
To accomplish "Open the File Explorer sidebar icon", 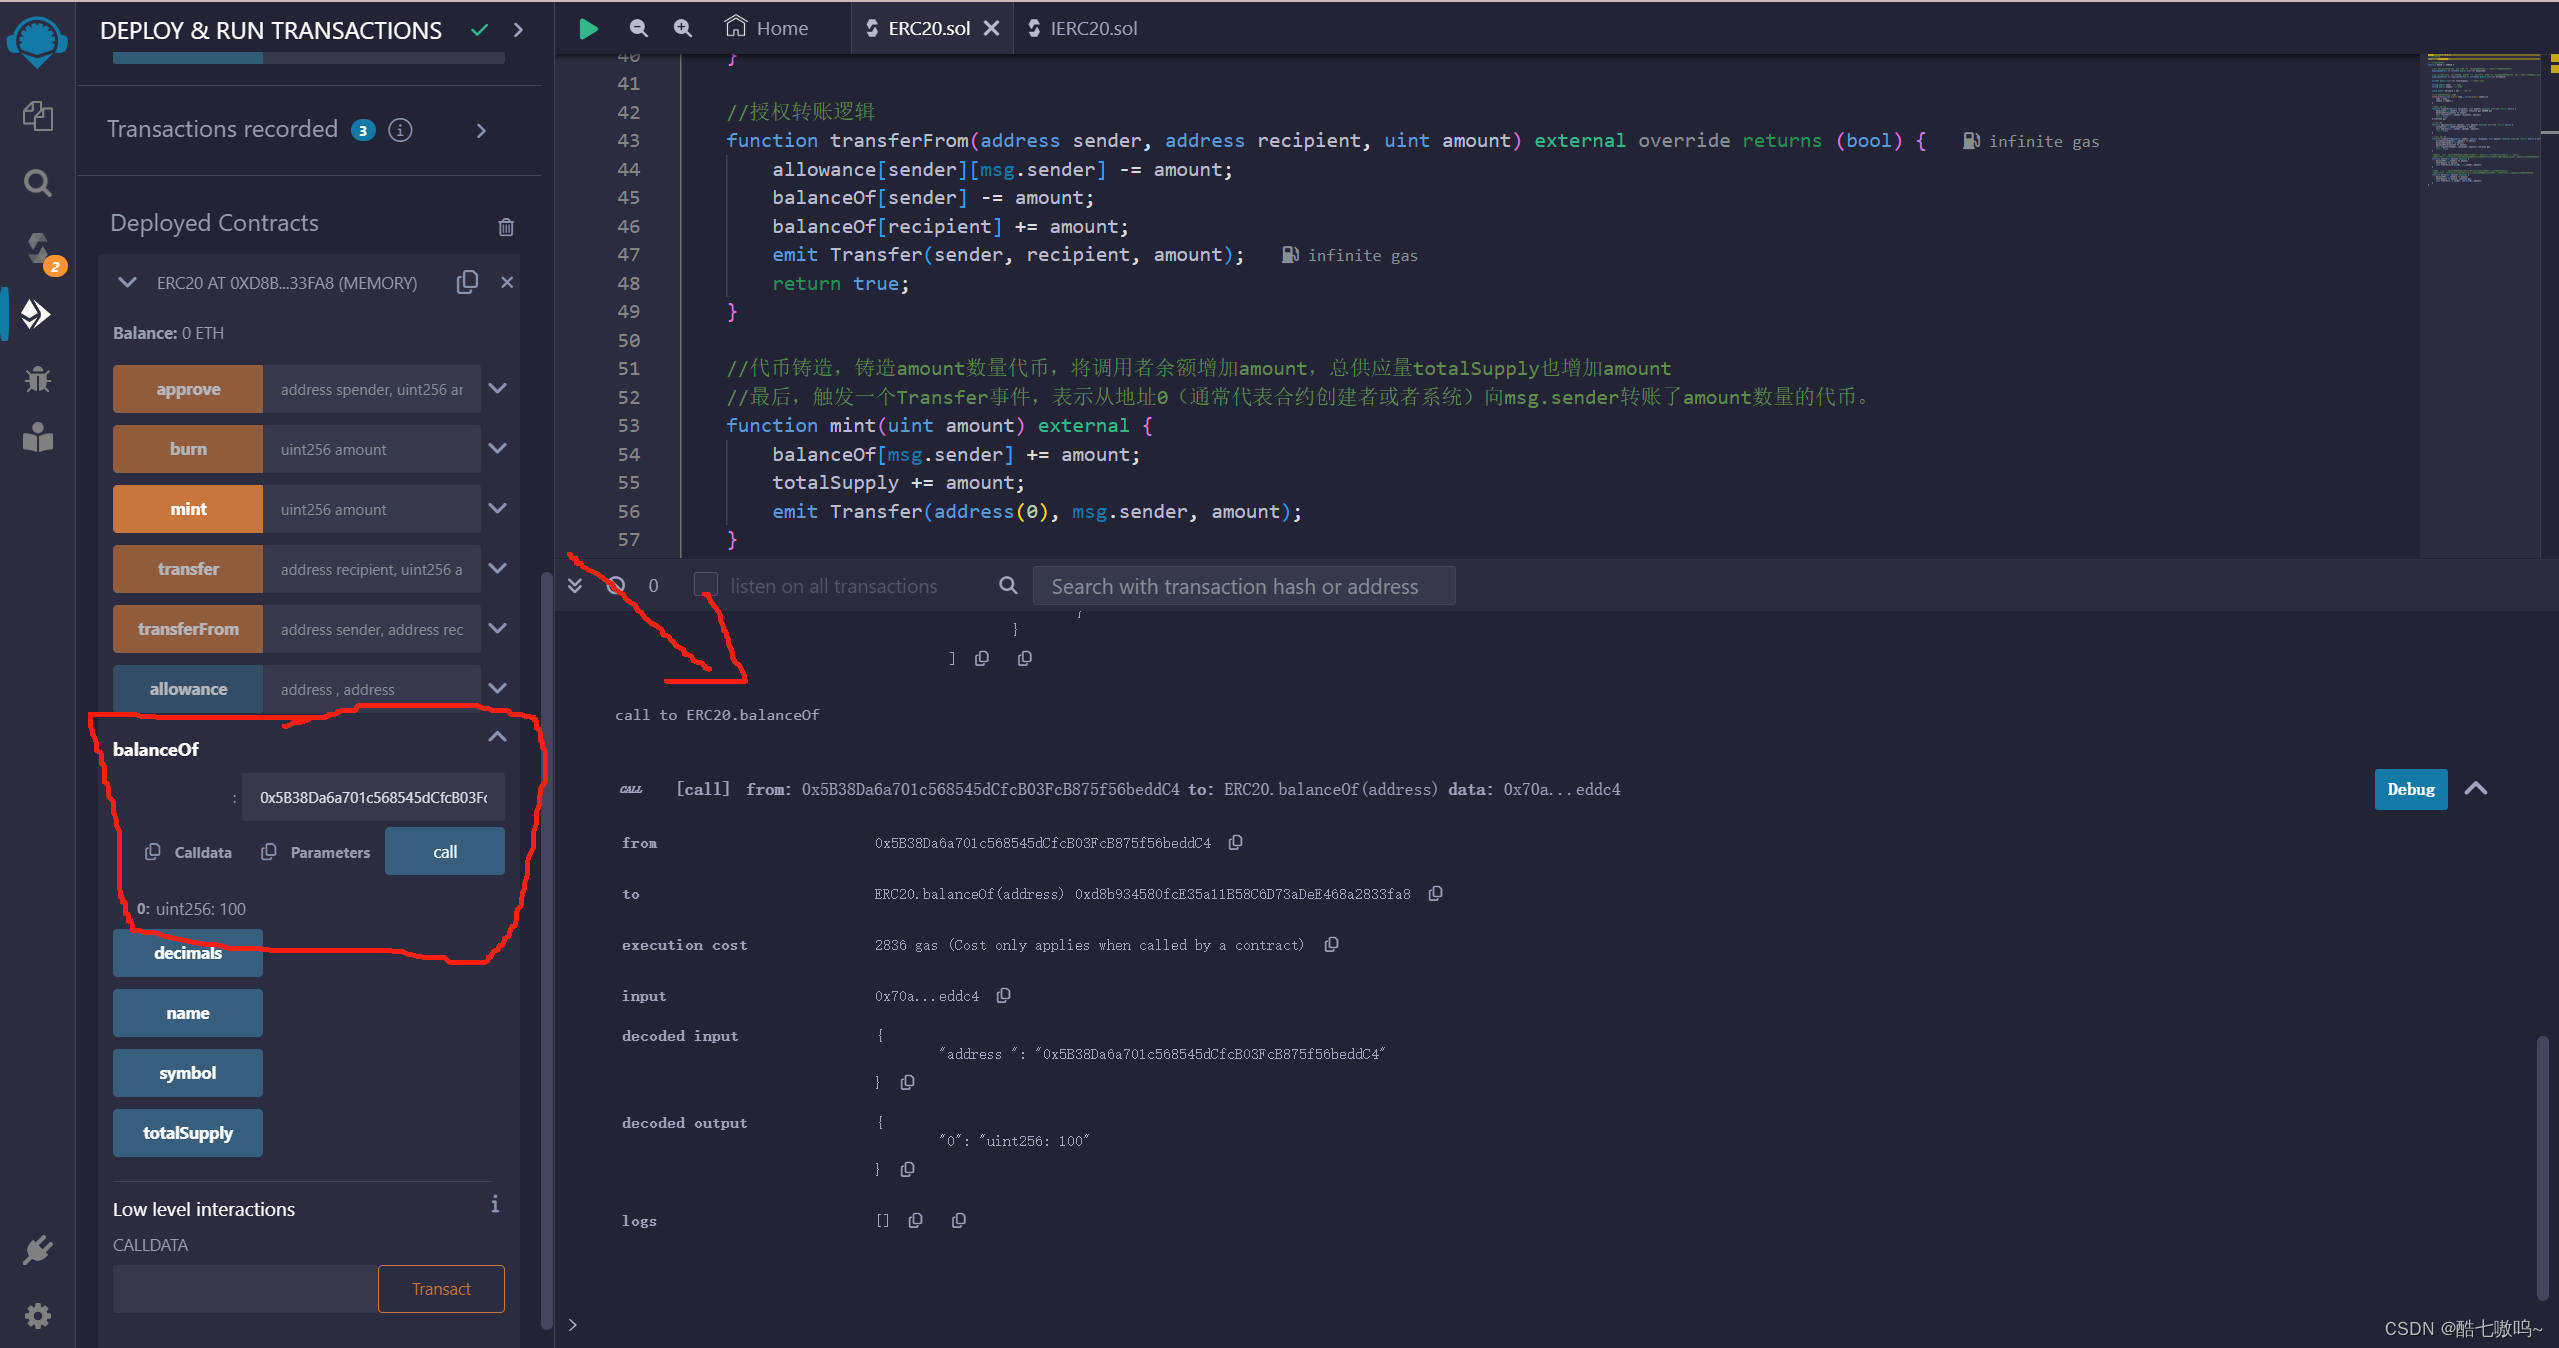I will (x=38, y=116).
